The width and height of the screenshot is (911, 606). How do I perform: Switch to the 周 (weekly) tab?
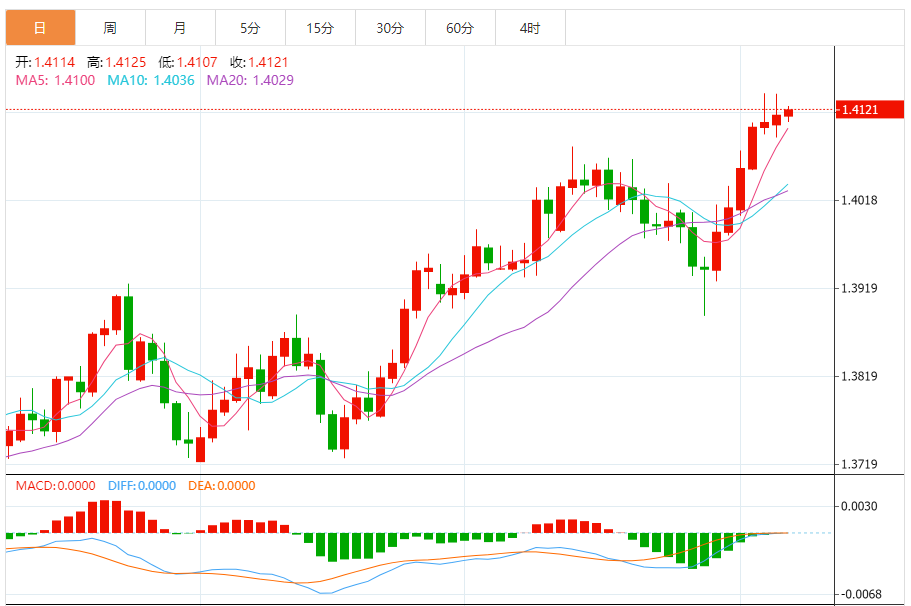(110, 28)
